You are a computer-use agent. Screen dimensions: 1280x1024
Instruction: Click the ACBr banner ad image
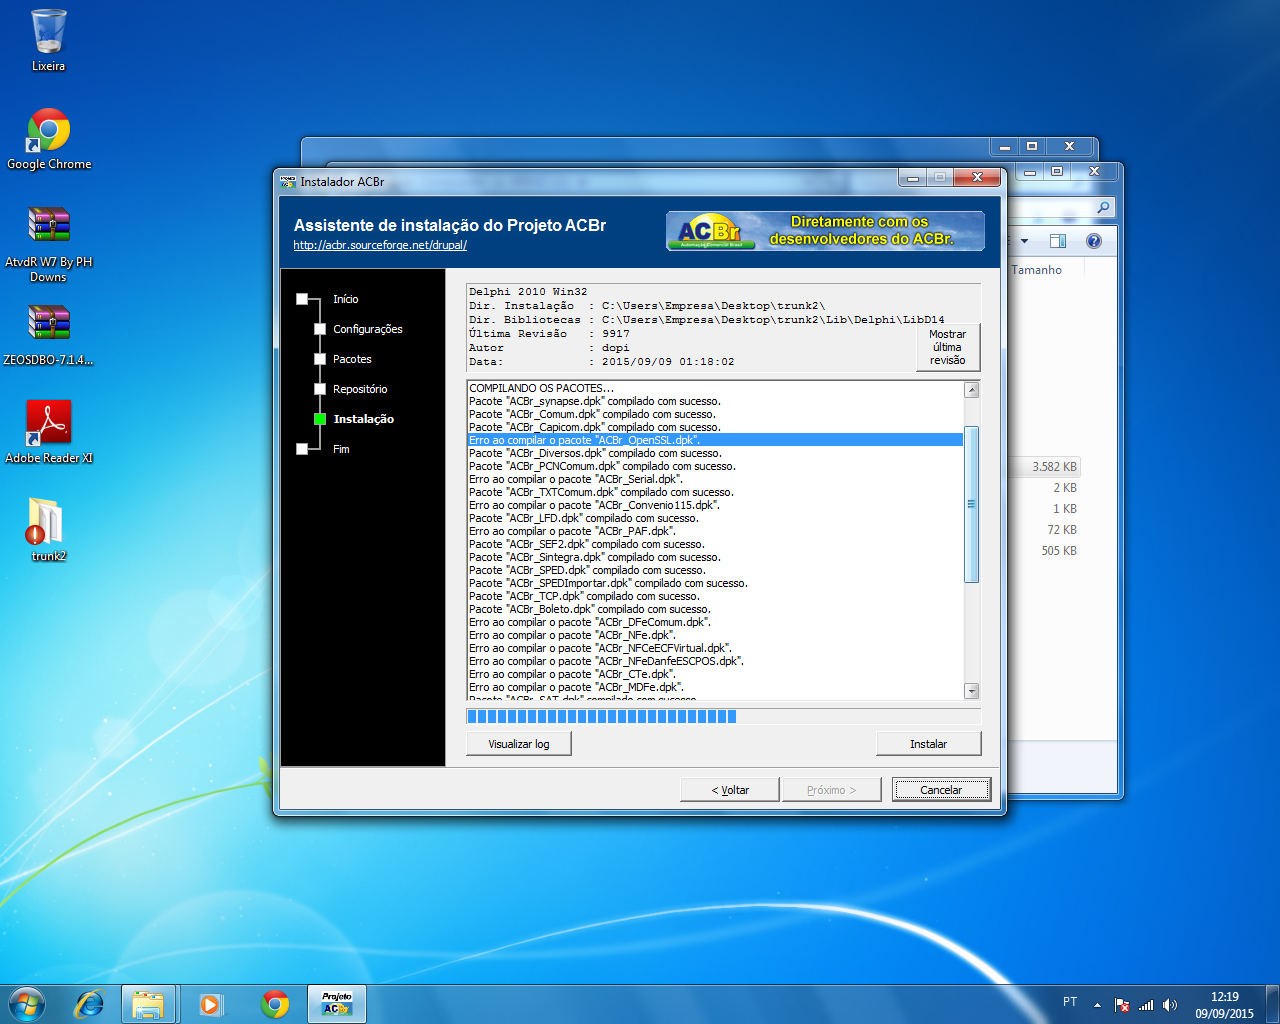click(x=825, y=231)
